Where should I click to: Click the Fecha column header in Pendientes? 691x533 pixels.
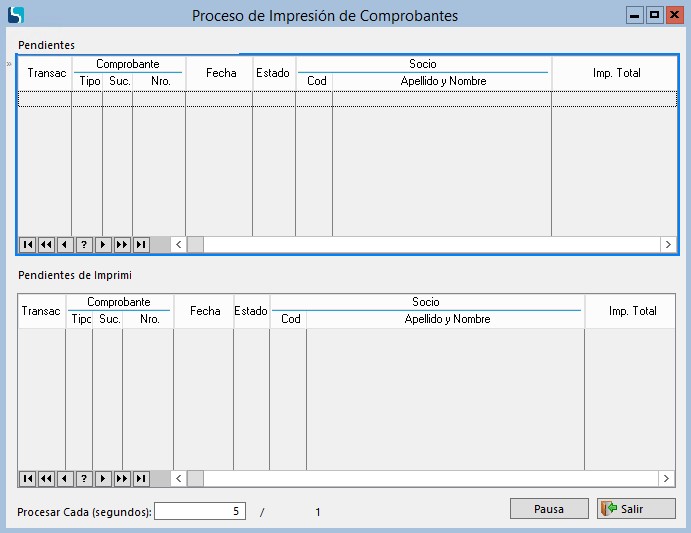pyautogui.click(x=221, y=73)
